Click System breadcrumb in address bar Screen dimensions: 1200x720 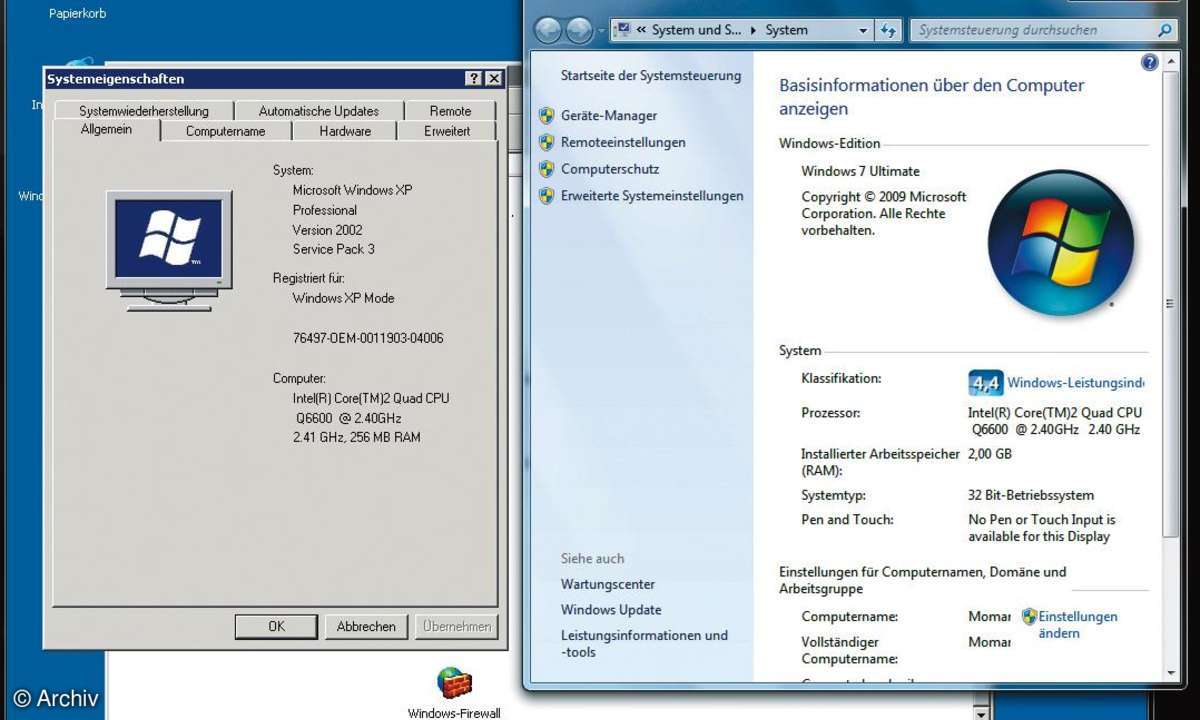(x=787, y=31)
